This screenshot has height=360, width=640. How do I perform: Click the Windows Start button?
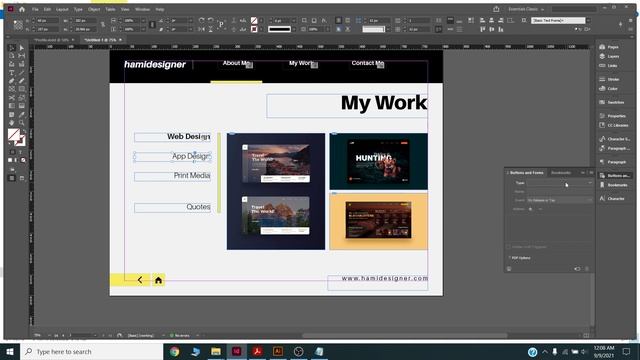click(x=10, y=351)
